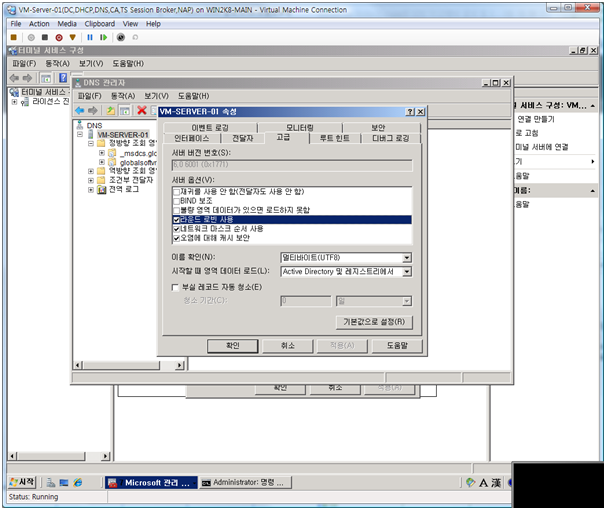Click the IME 'A' language indicator in tray
The width and height of the screenshot is (606, 510).
[483, 483]
